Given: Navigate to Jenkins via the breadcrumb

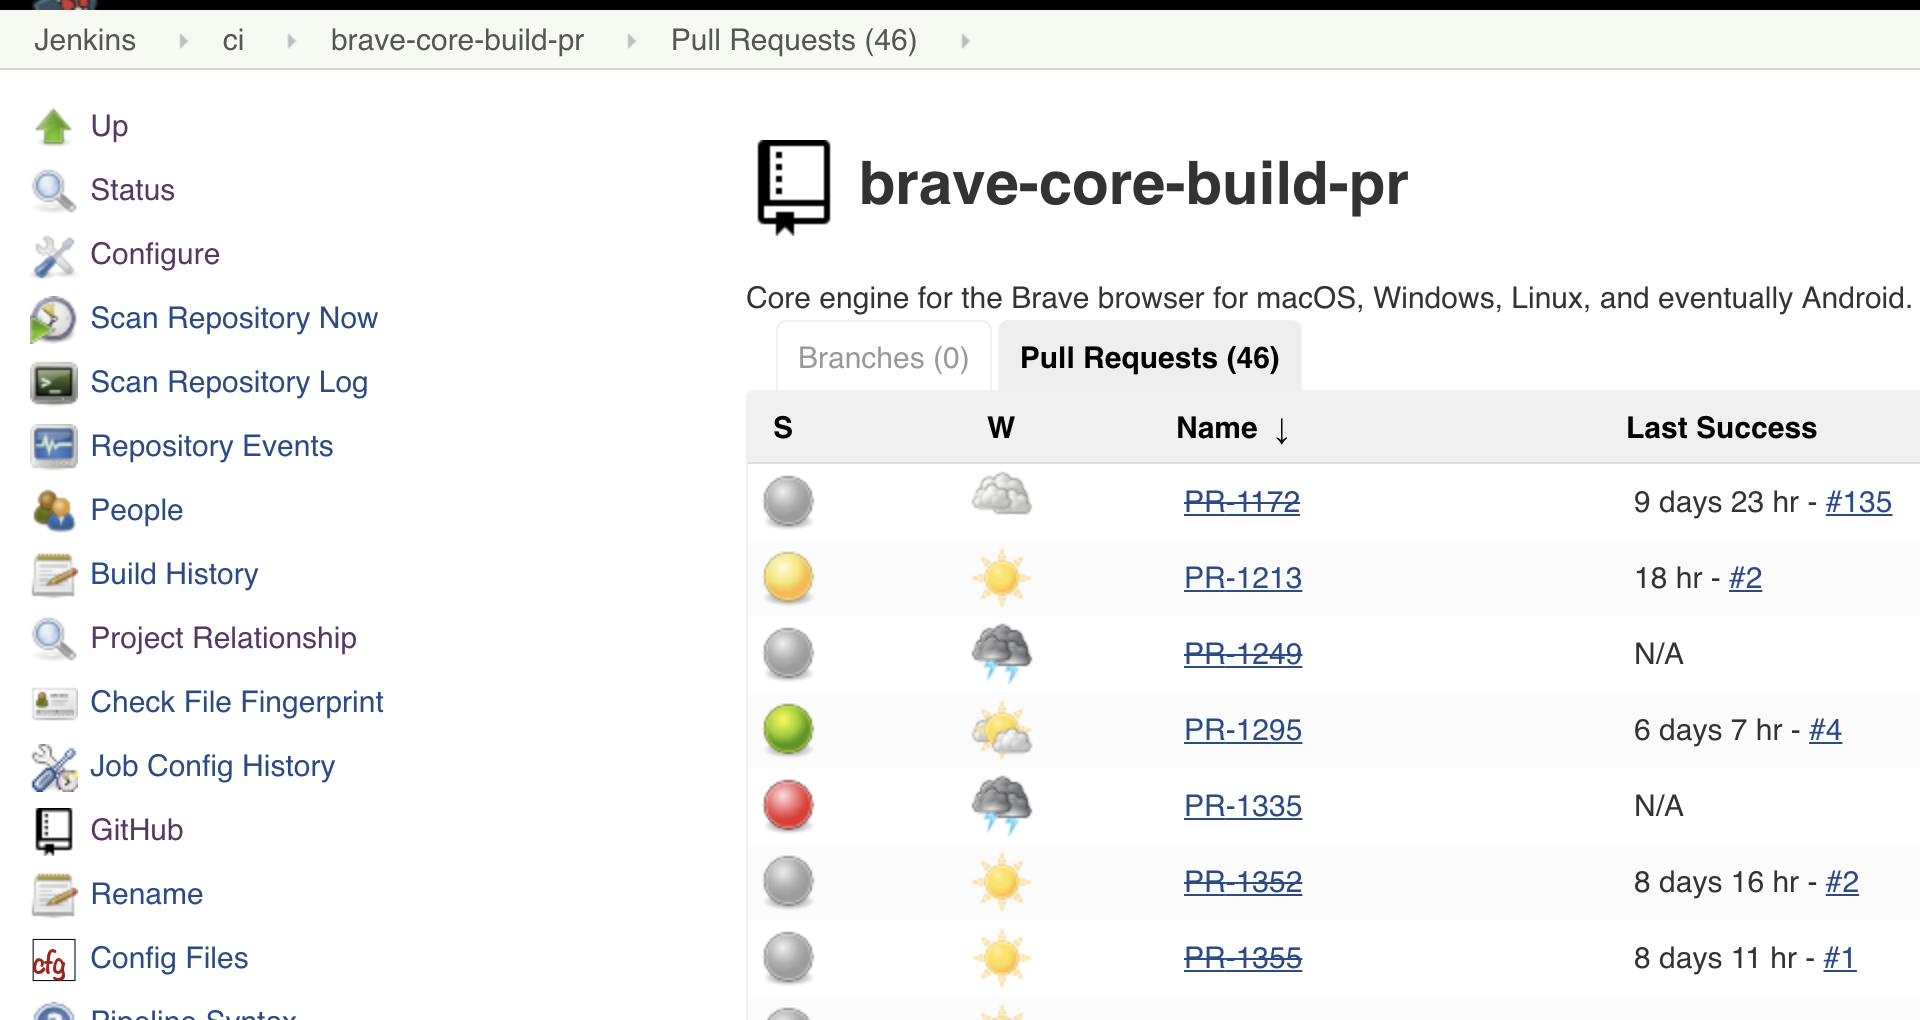Looking at the screenshot, I should tap(85, 40).
